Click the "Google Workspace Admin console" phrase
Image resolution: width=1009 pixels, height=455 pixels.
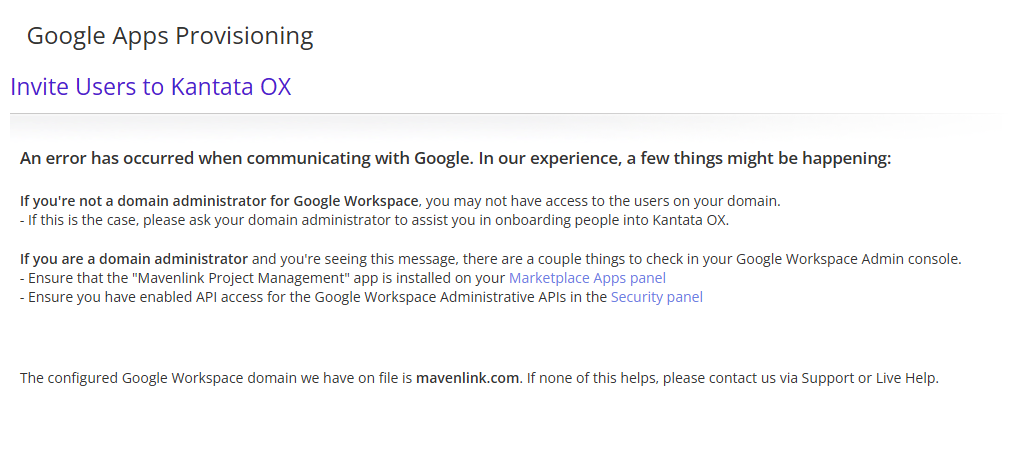point(846,259)
